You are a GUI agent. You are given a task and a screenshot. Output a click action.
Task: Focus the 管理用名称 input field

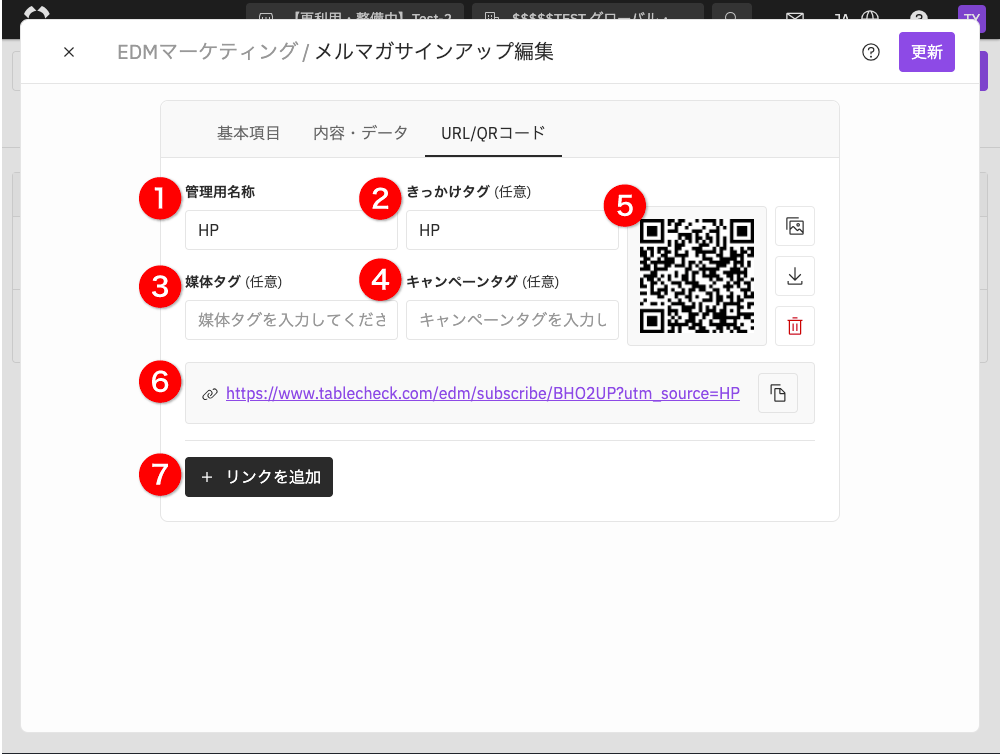[291, 230]
